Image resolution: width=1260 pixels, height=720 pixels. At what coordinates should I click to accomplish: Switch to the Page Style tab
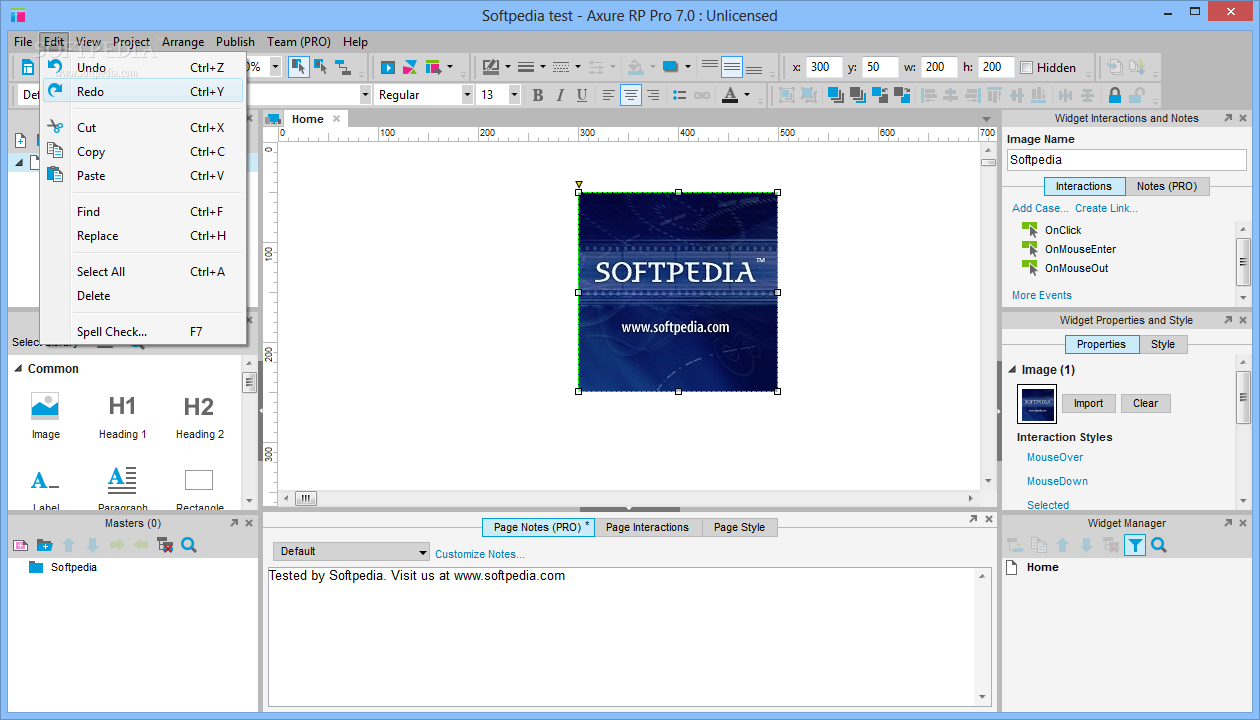[x=739, y=527]
